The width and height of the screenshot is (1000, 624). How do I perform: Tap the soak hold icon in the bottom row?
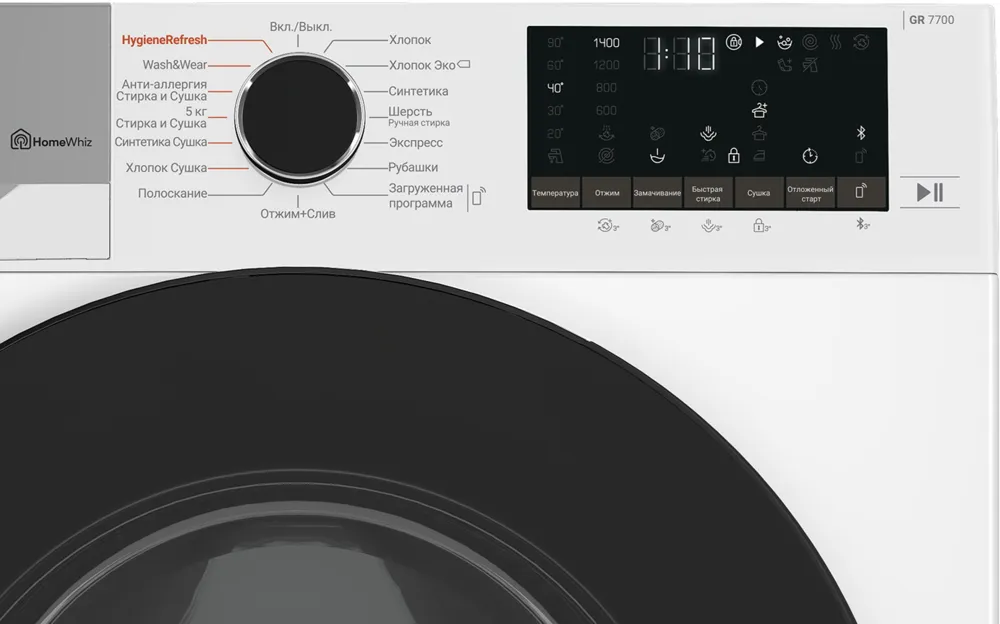pos(657,225)
